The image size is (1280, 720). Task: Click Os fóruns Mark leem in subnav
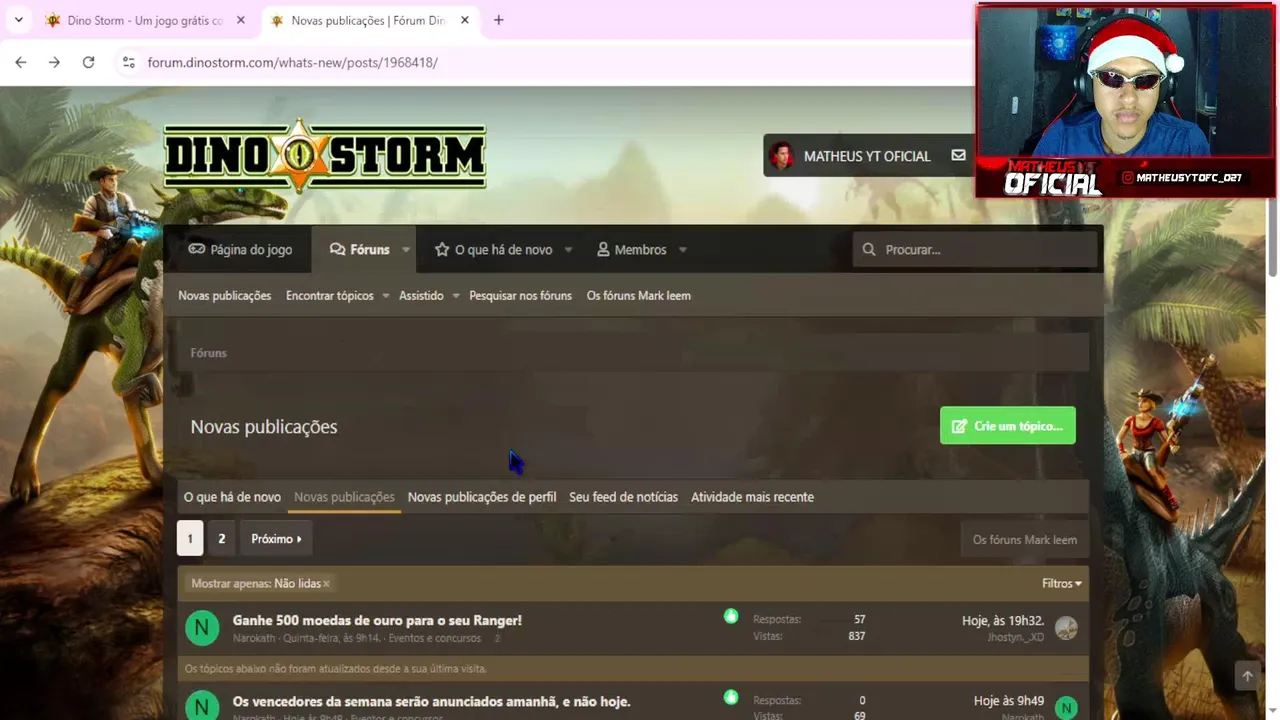[638, 295]
